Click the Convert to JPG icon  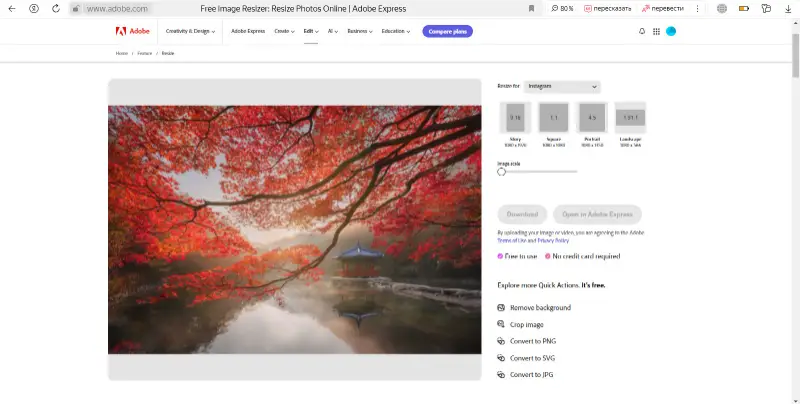[x=501, y=374]
